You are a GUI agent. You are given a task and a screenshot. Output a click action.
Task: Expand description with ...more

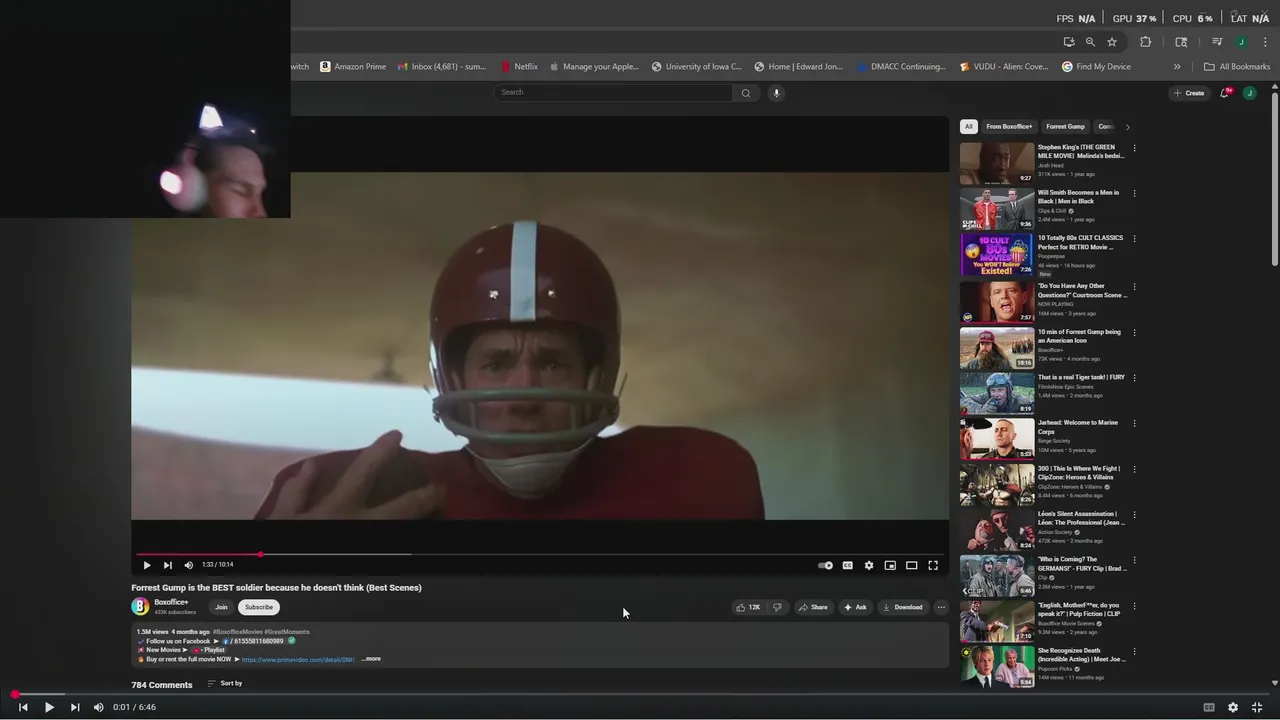(x=371, y=659)
